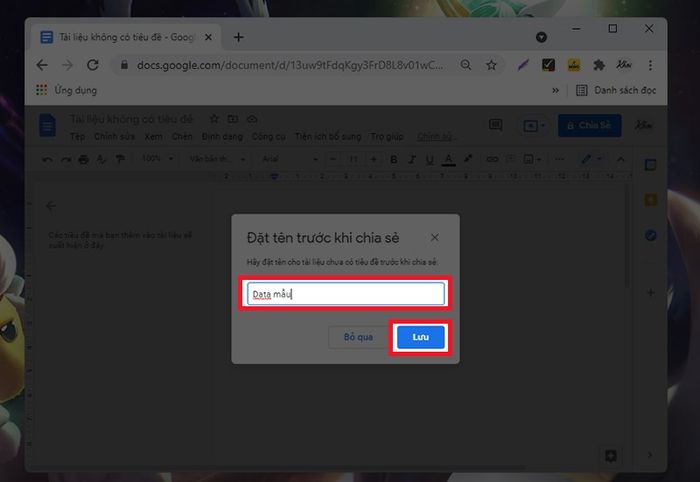Open the Arial font dropdown
Viewport: 700px width, 482px height.
pos(289,159)
